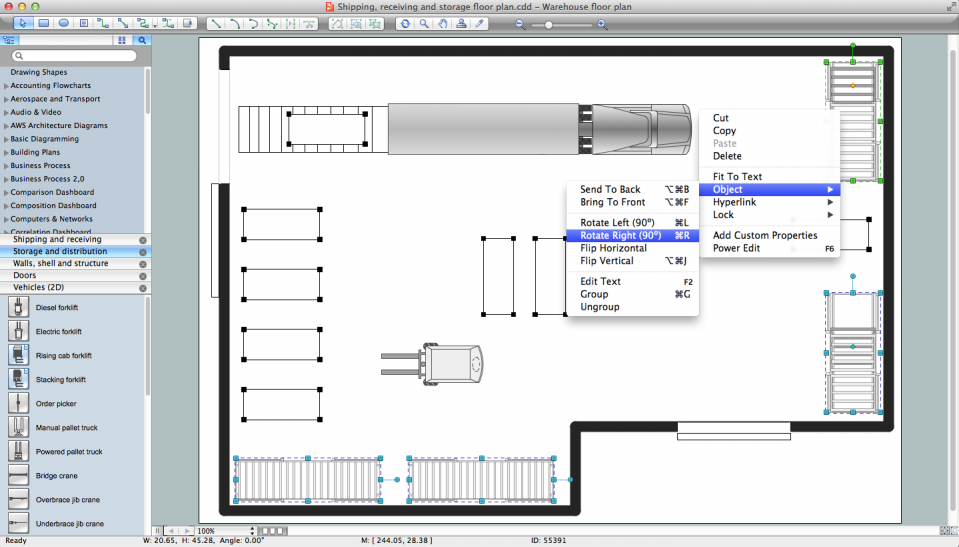Choose Rotate Right (90°) from submenu
Image resolution: width=959 pixels, height=547 pixels.
[x=621, y=235]
